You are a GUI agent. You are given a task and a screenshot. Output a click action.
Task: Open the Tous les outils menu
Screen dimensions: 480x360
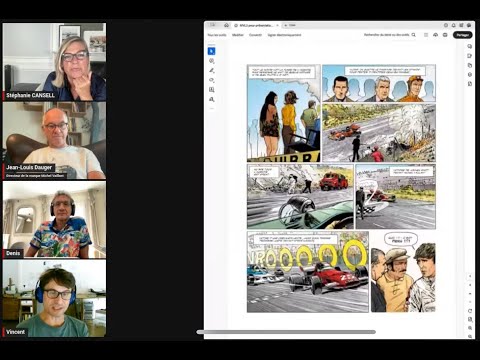(x=217, y=35)
